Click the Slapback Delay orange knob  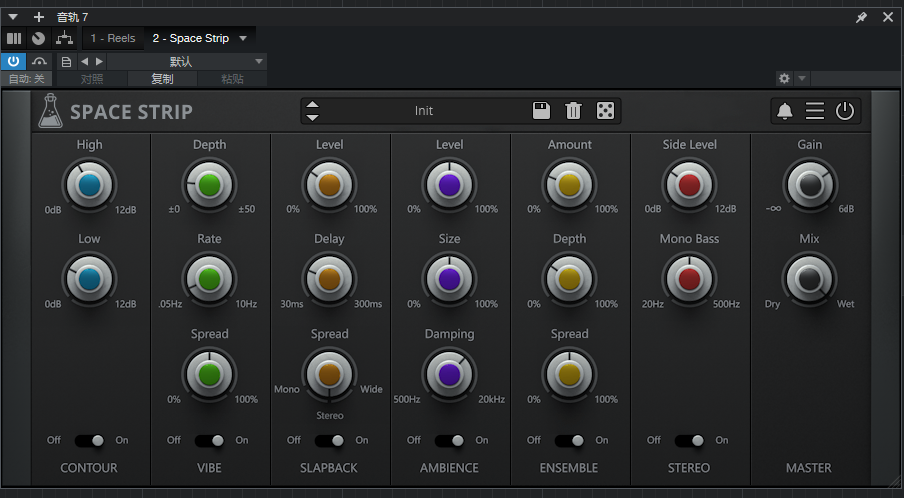(x=329, y=280)
